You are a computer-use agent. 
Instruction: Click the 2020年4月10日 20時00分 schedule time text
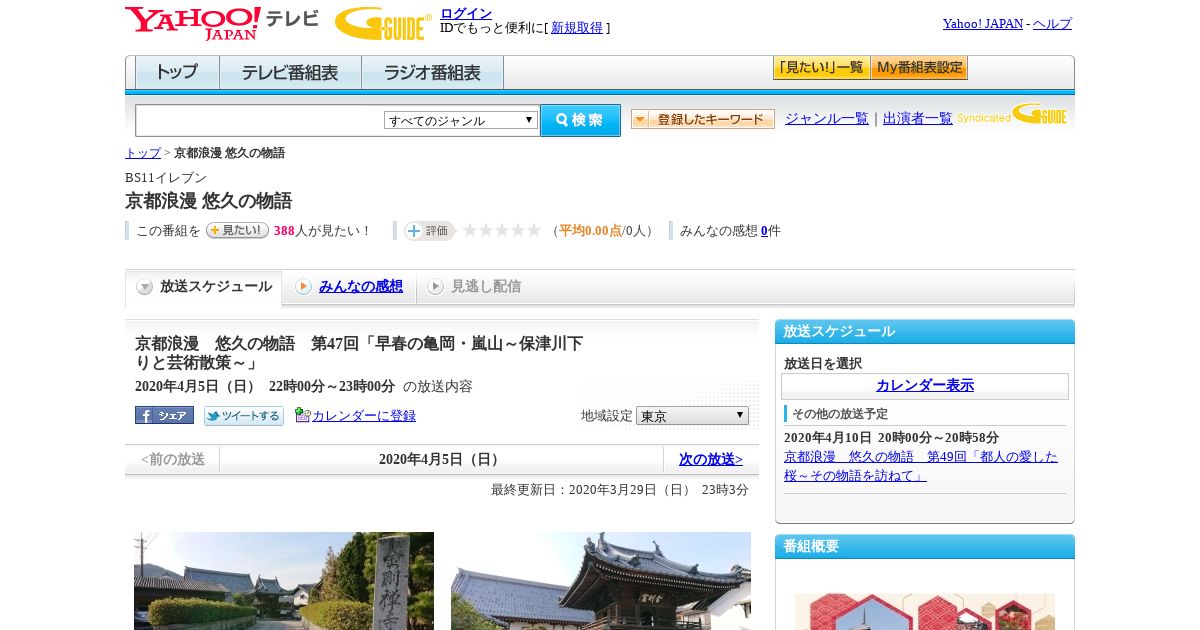point(891,437)
